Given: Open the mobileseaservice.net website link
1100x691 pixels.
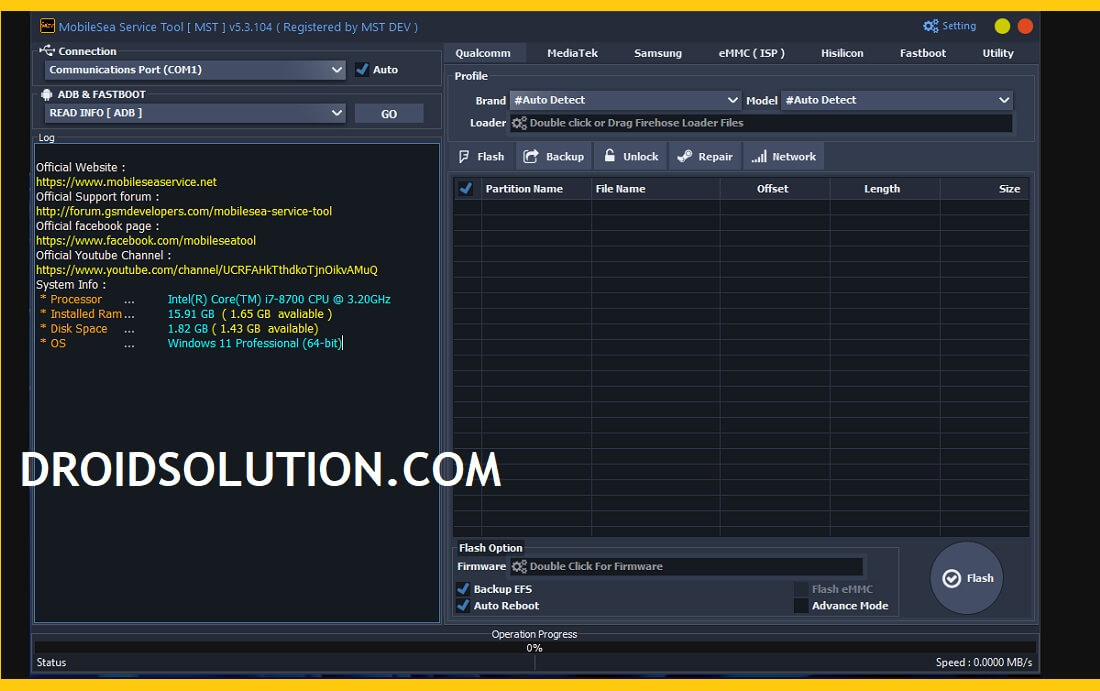Looking at the screenshot, I should 126,182.
